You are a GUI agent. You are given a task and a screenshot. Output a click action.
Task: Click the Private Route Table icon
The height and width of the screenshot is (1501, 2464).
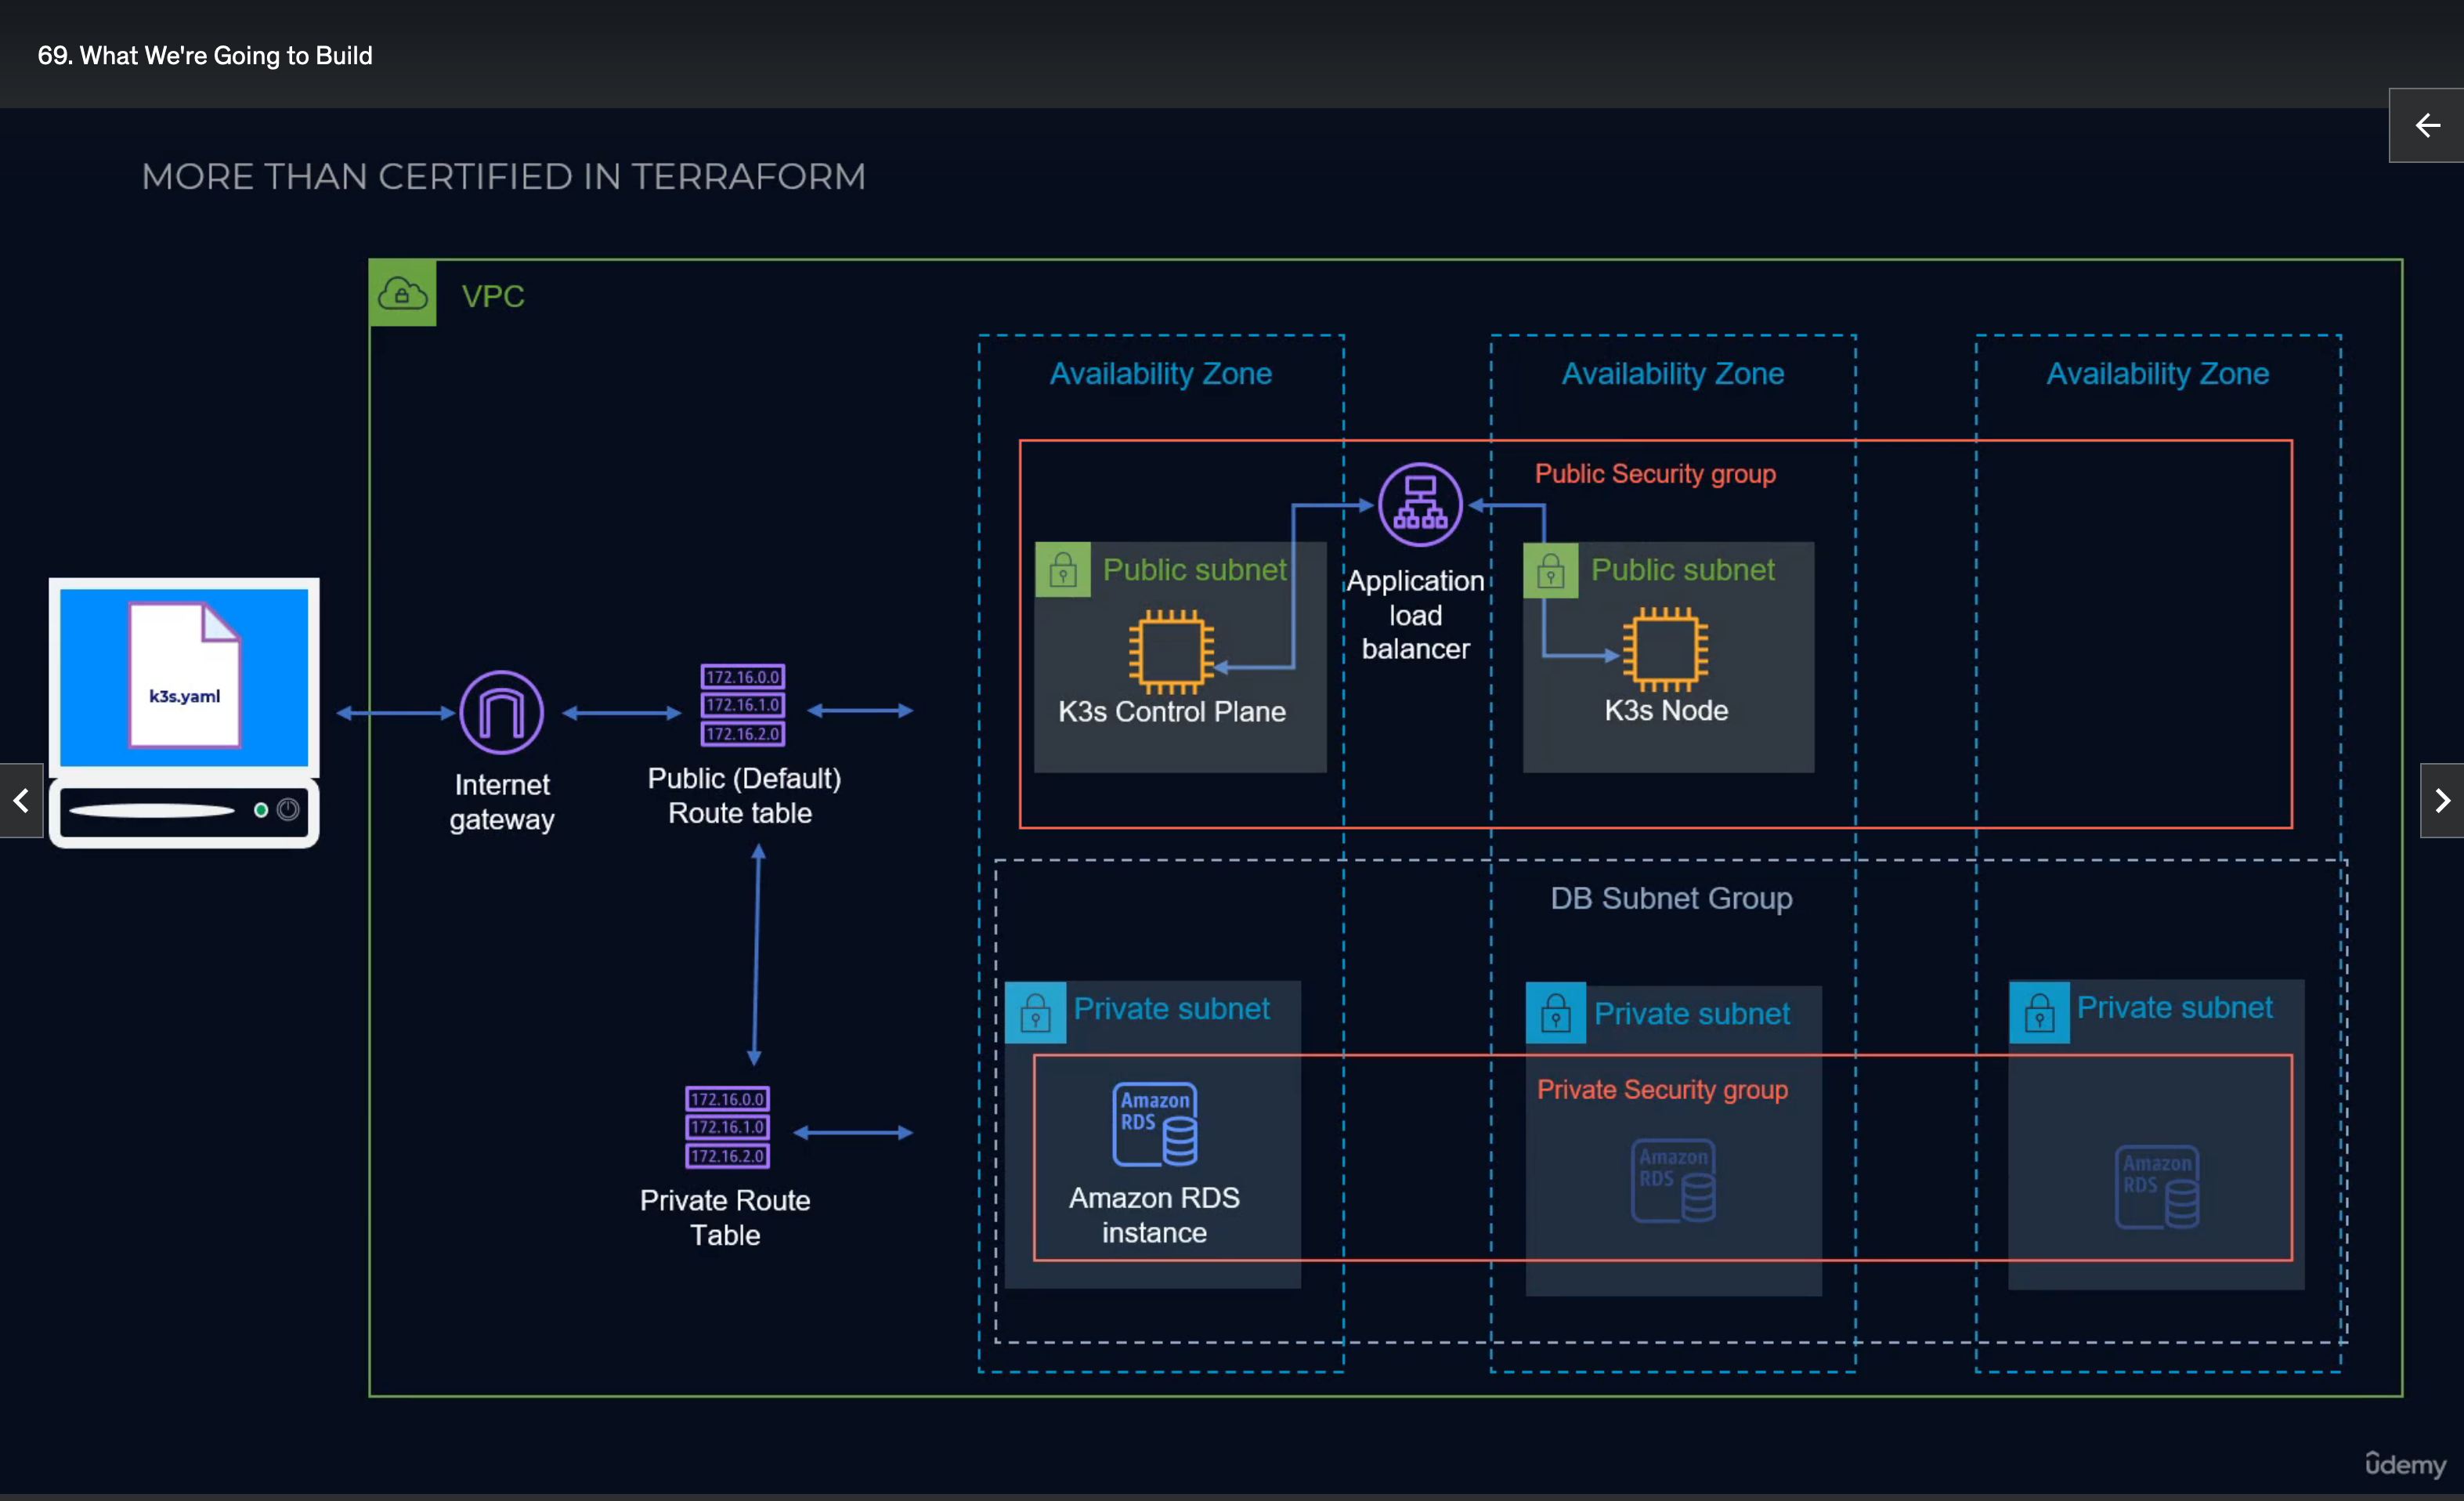coord(727,1127)
